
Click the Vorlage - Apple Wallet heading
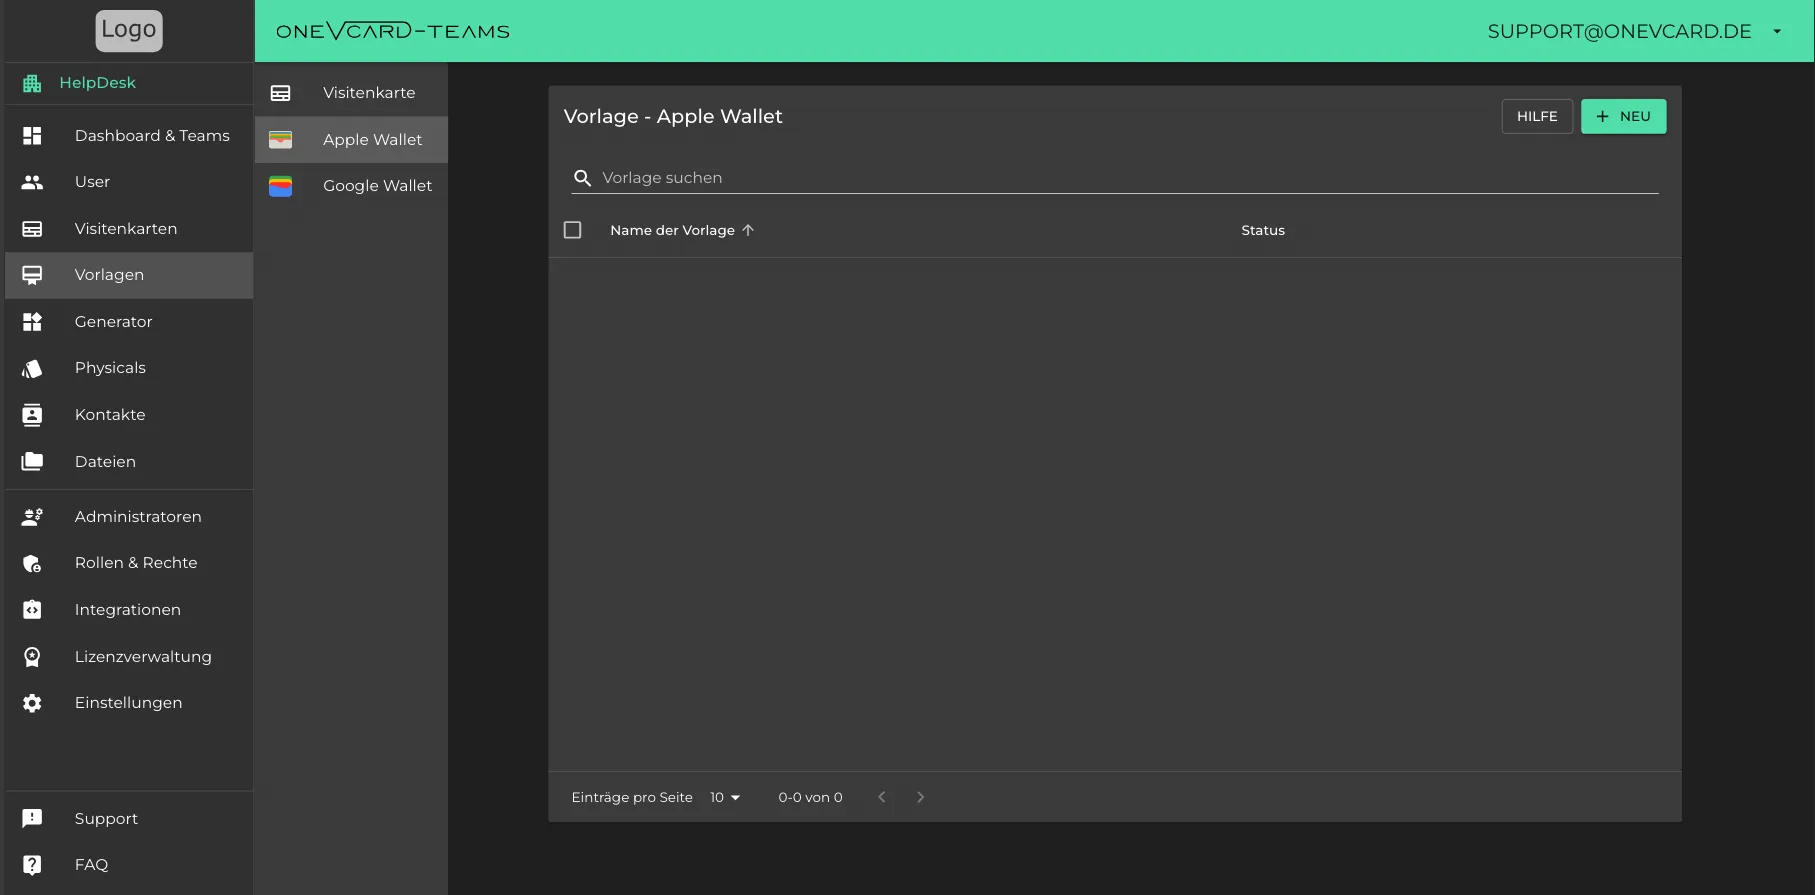(x=673, y=116)
